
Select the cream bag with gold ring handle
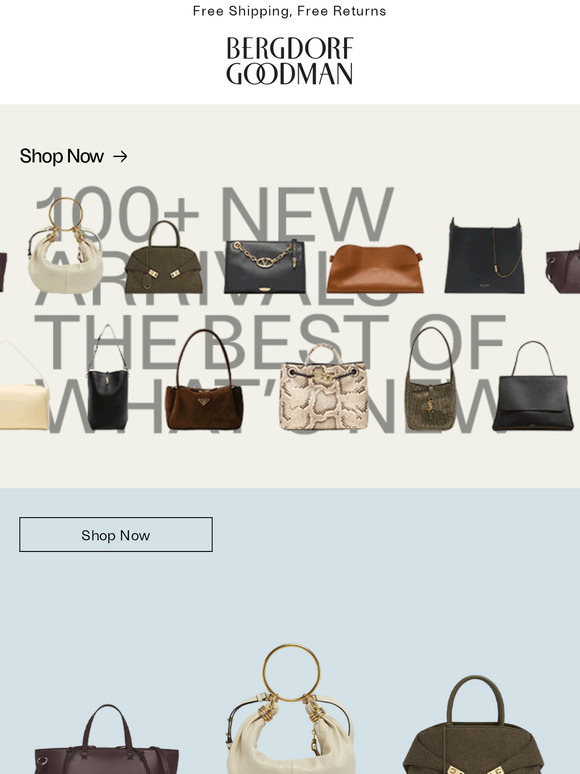pyautogui.click(x=65, y=246)
